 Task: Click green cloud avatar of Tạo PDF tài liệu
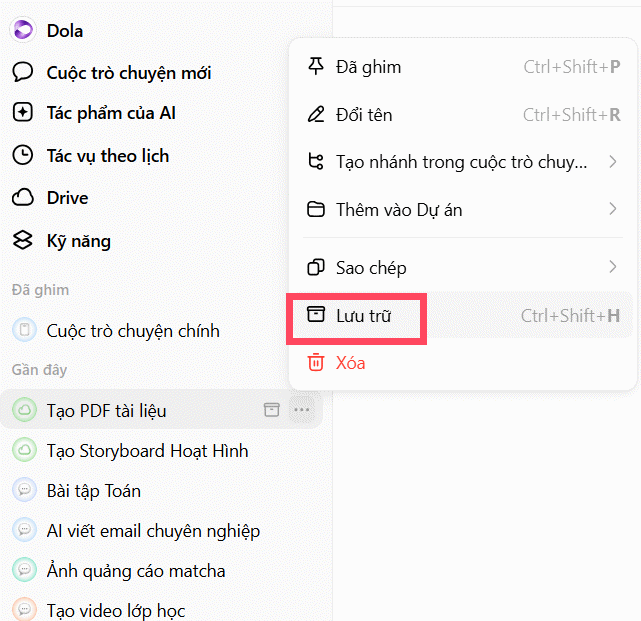point(25,410)
